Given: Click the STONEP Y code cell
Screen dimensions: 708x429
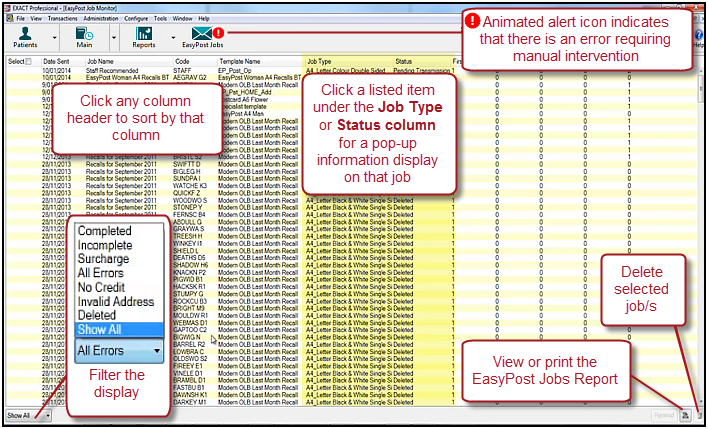Looking at the screenshot, I should click(188, 207).
